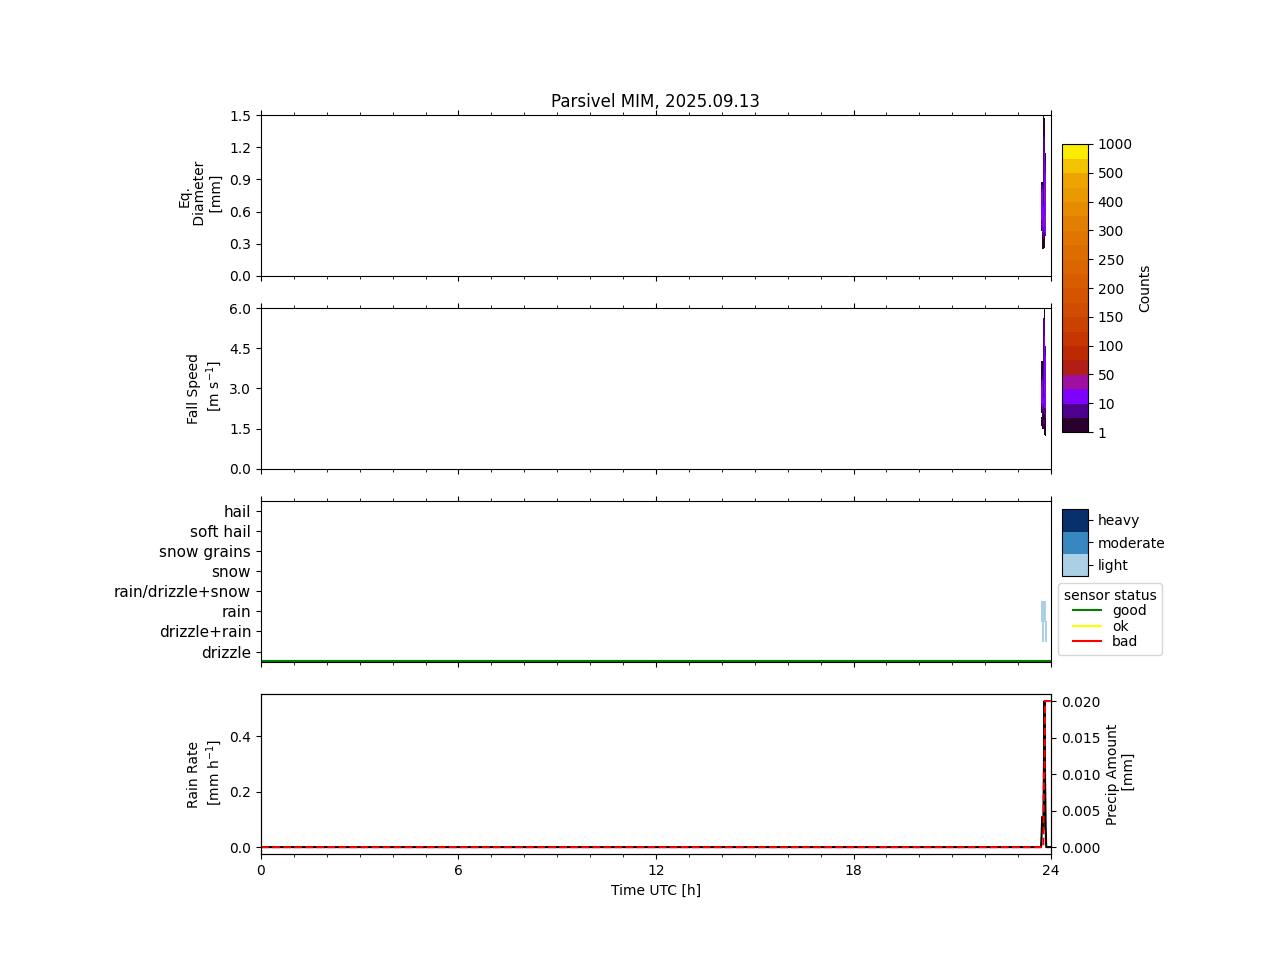Click colorbar tick value 200
1280x960 pixels.
1110,289
